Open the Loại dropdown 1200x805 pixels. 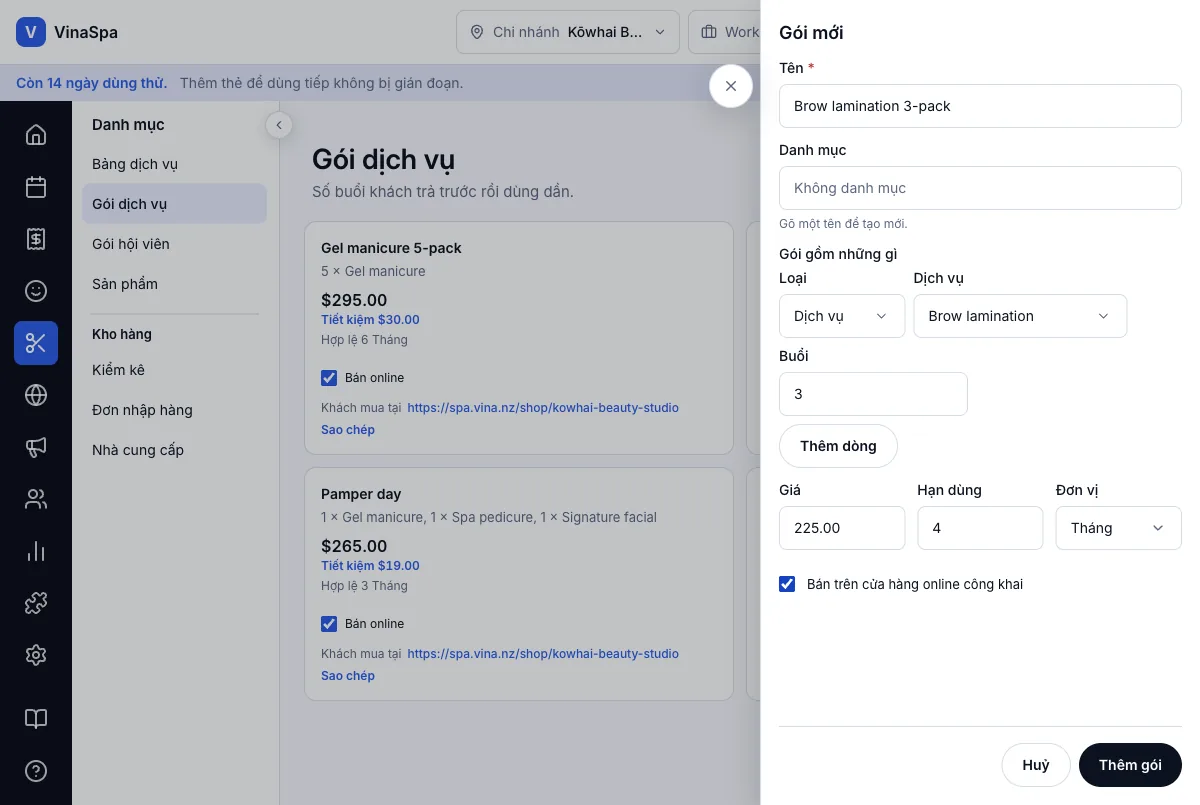(x=842, y=316)
